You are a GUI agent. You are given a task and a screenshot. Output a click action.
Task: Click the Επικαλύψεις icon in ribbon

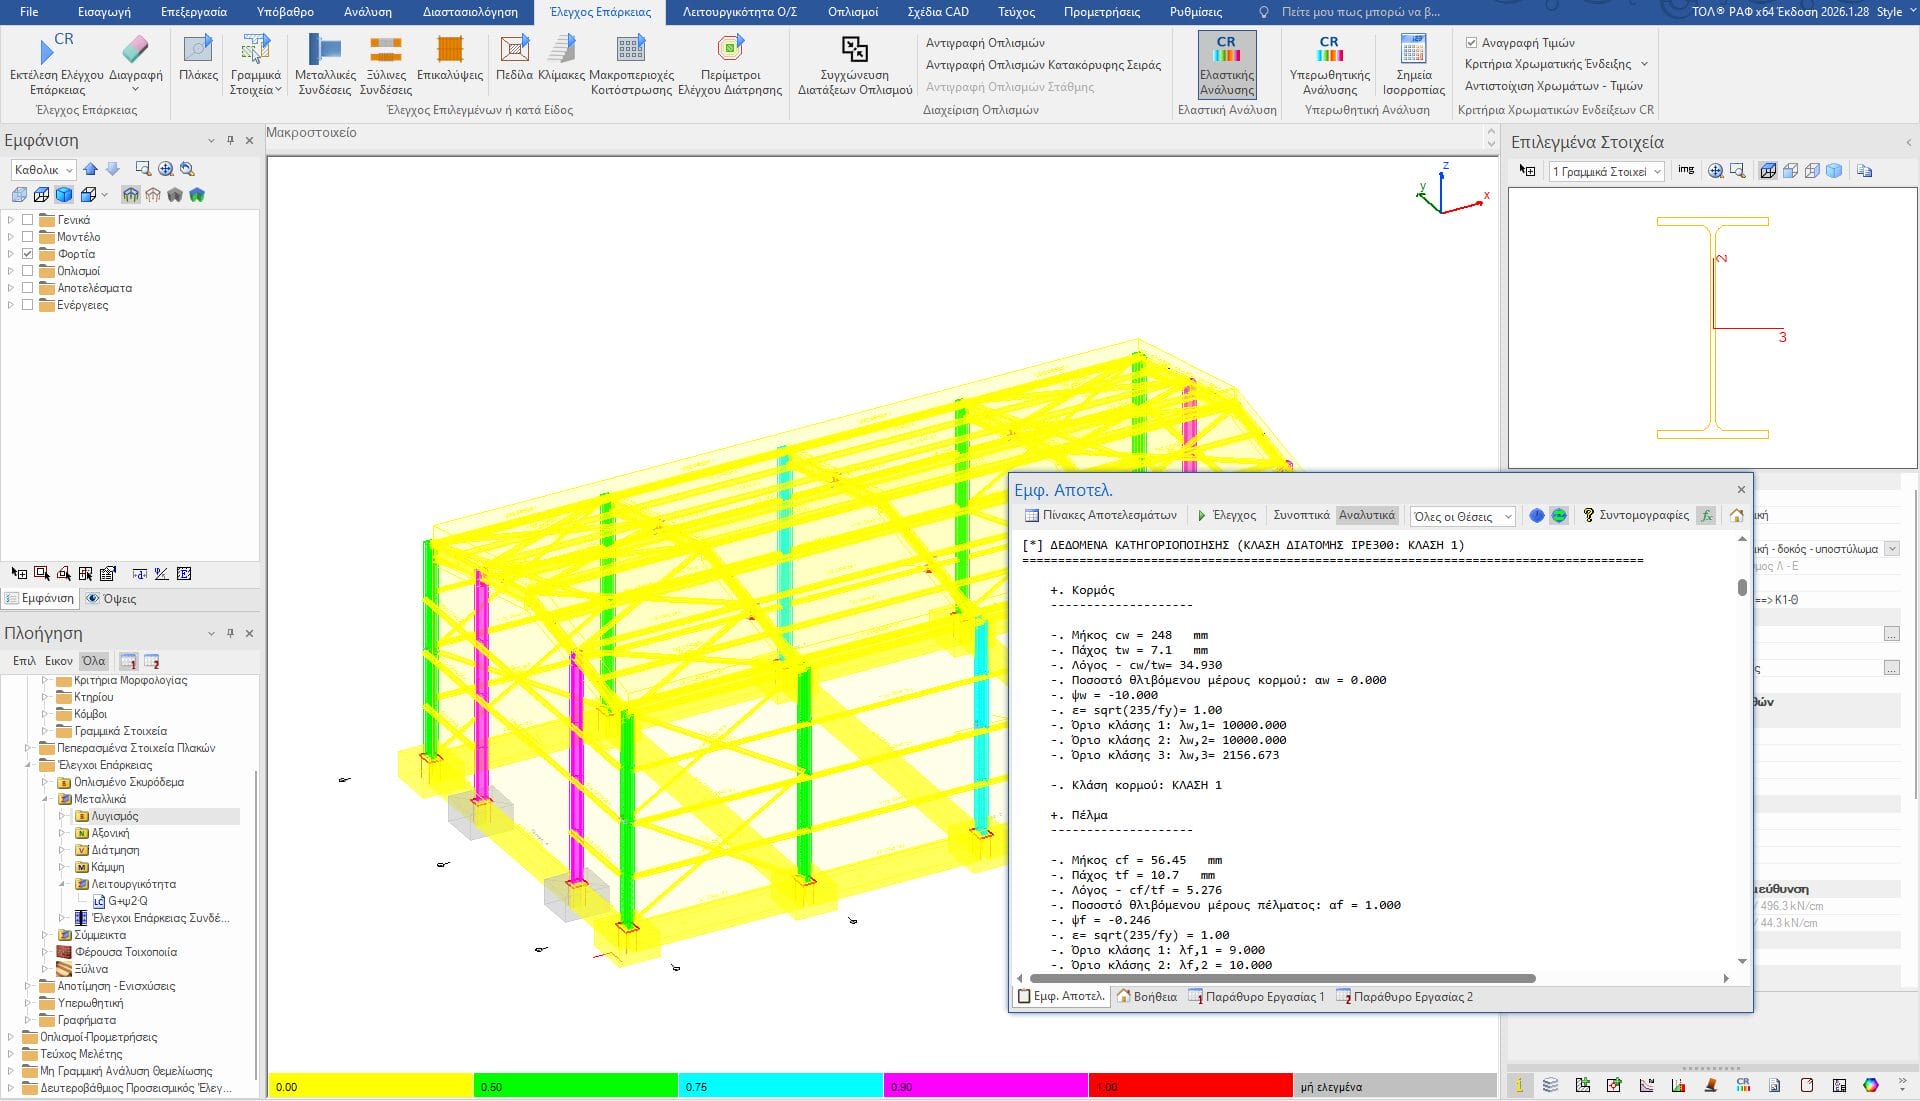(450, 49)
